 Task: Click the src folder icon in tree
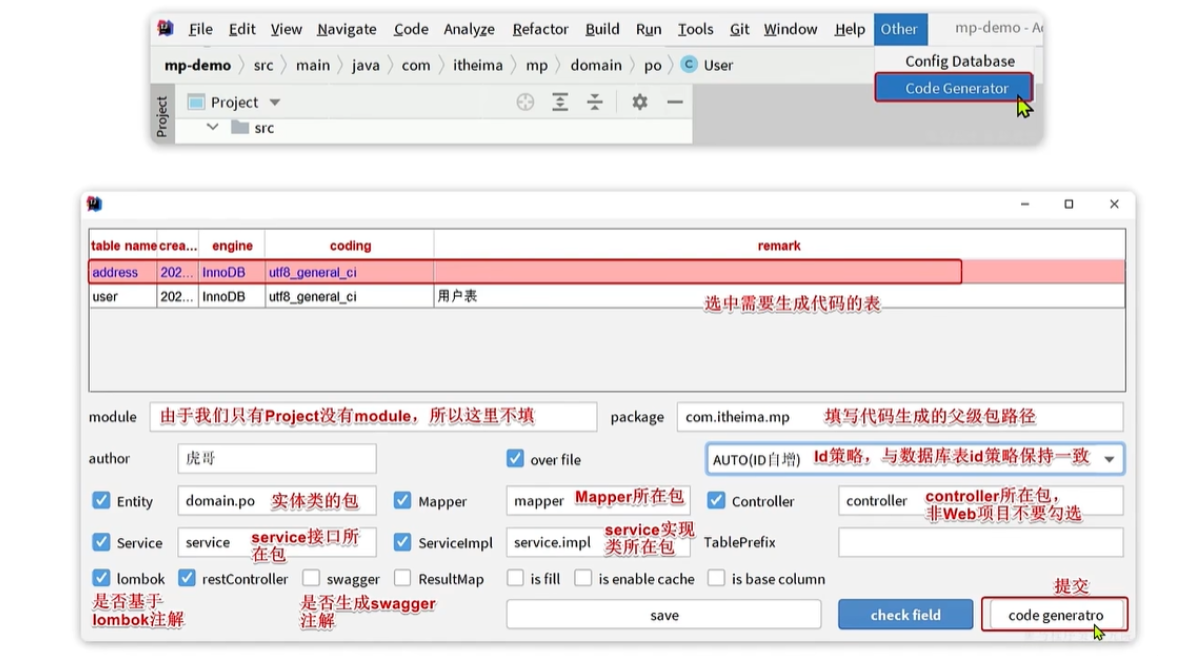(x=239, y=128)
